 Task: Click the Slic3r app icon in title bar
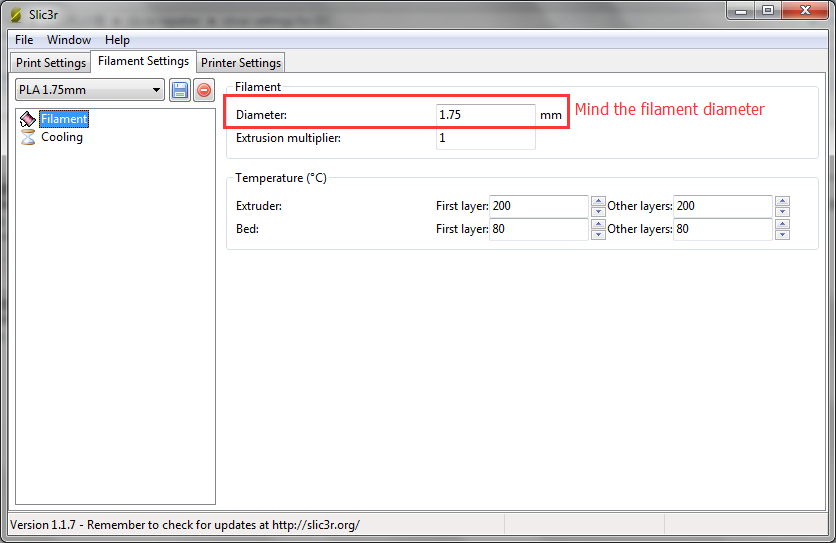click(x=17, y=14)
